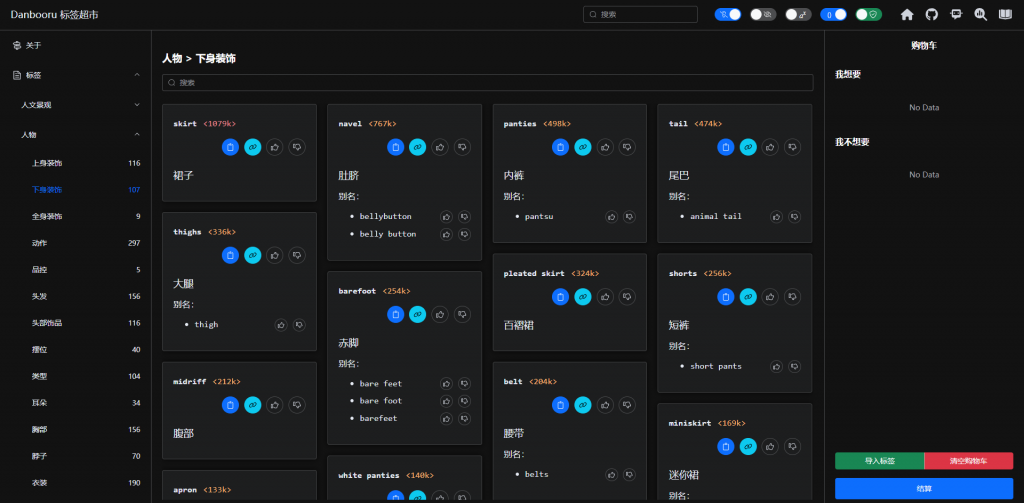Toggle the green shield switch

click(x=869, y=14)
